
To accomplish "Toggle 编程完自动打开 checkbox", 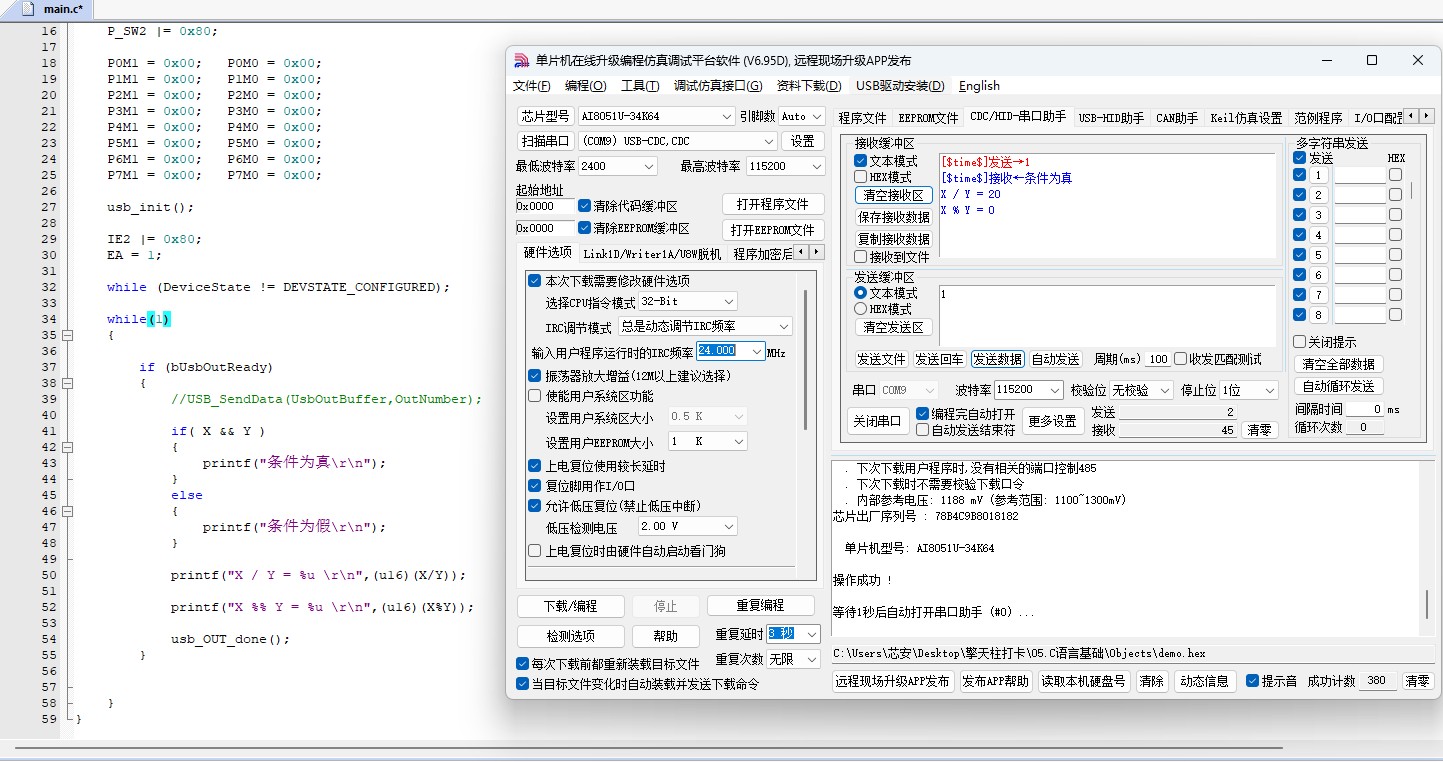I will (923, 414).
